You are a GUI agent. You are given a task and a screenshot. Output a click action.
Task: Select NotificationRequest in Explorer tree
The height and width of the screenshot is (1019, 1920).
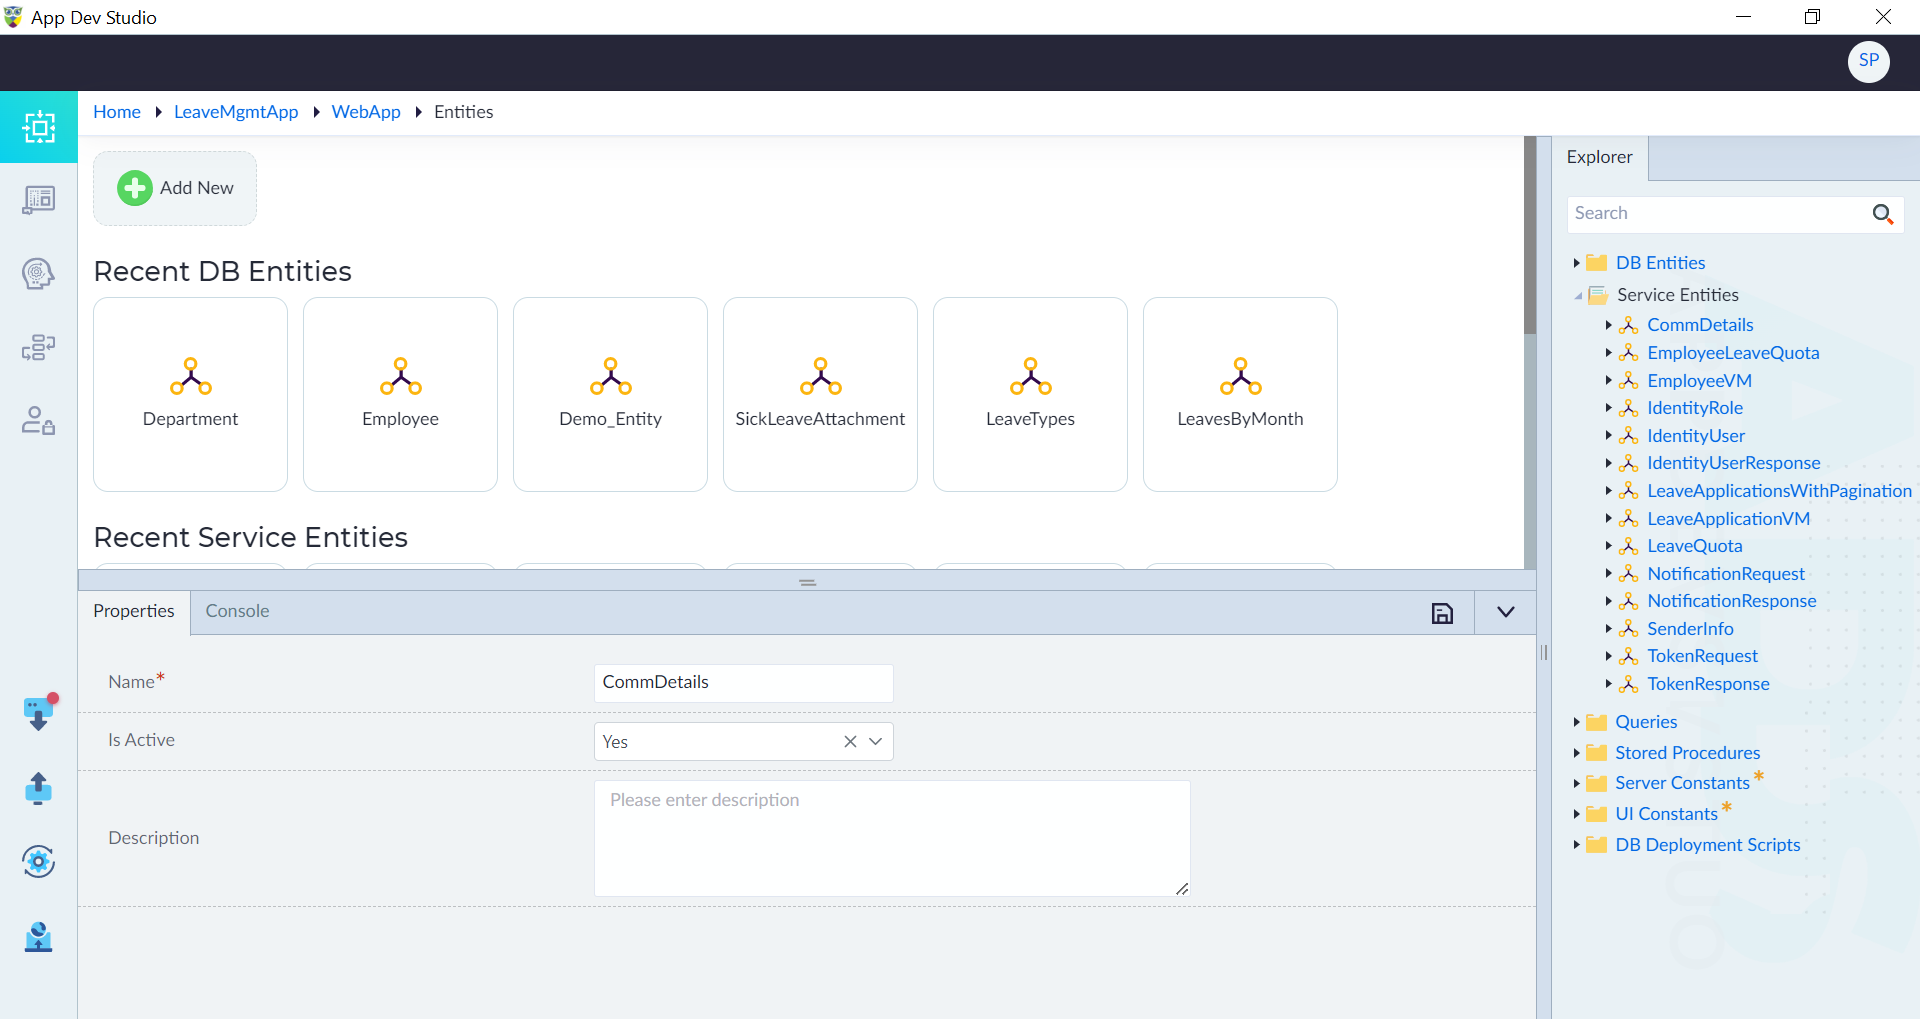pos(1726,574)
